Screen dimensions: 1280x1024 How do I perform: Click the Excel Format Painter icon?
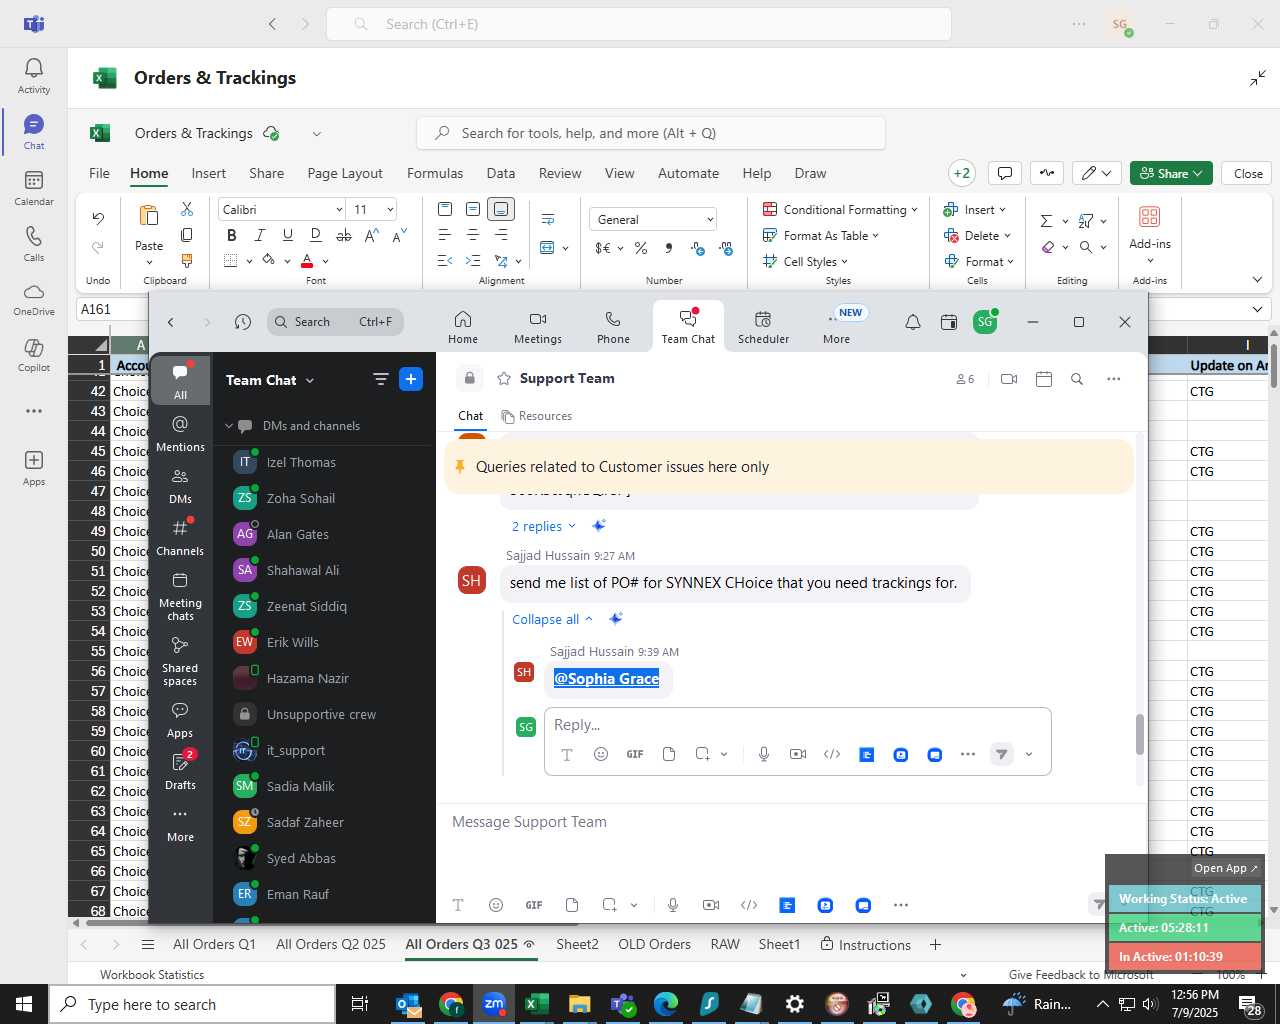(187, 261)
